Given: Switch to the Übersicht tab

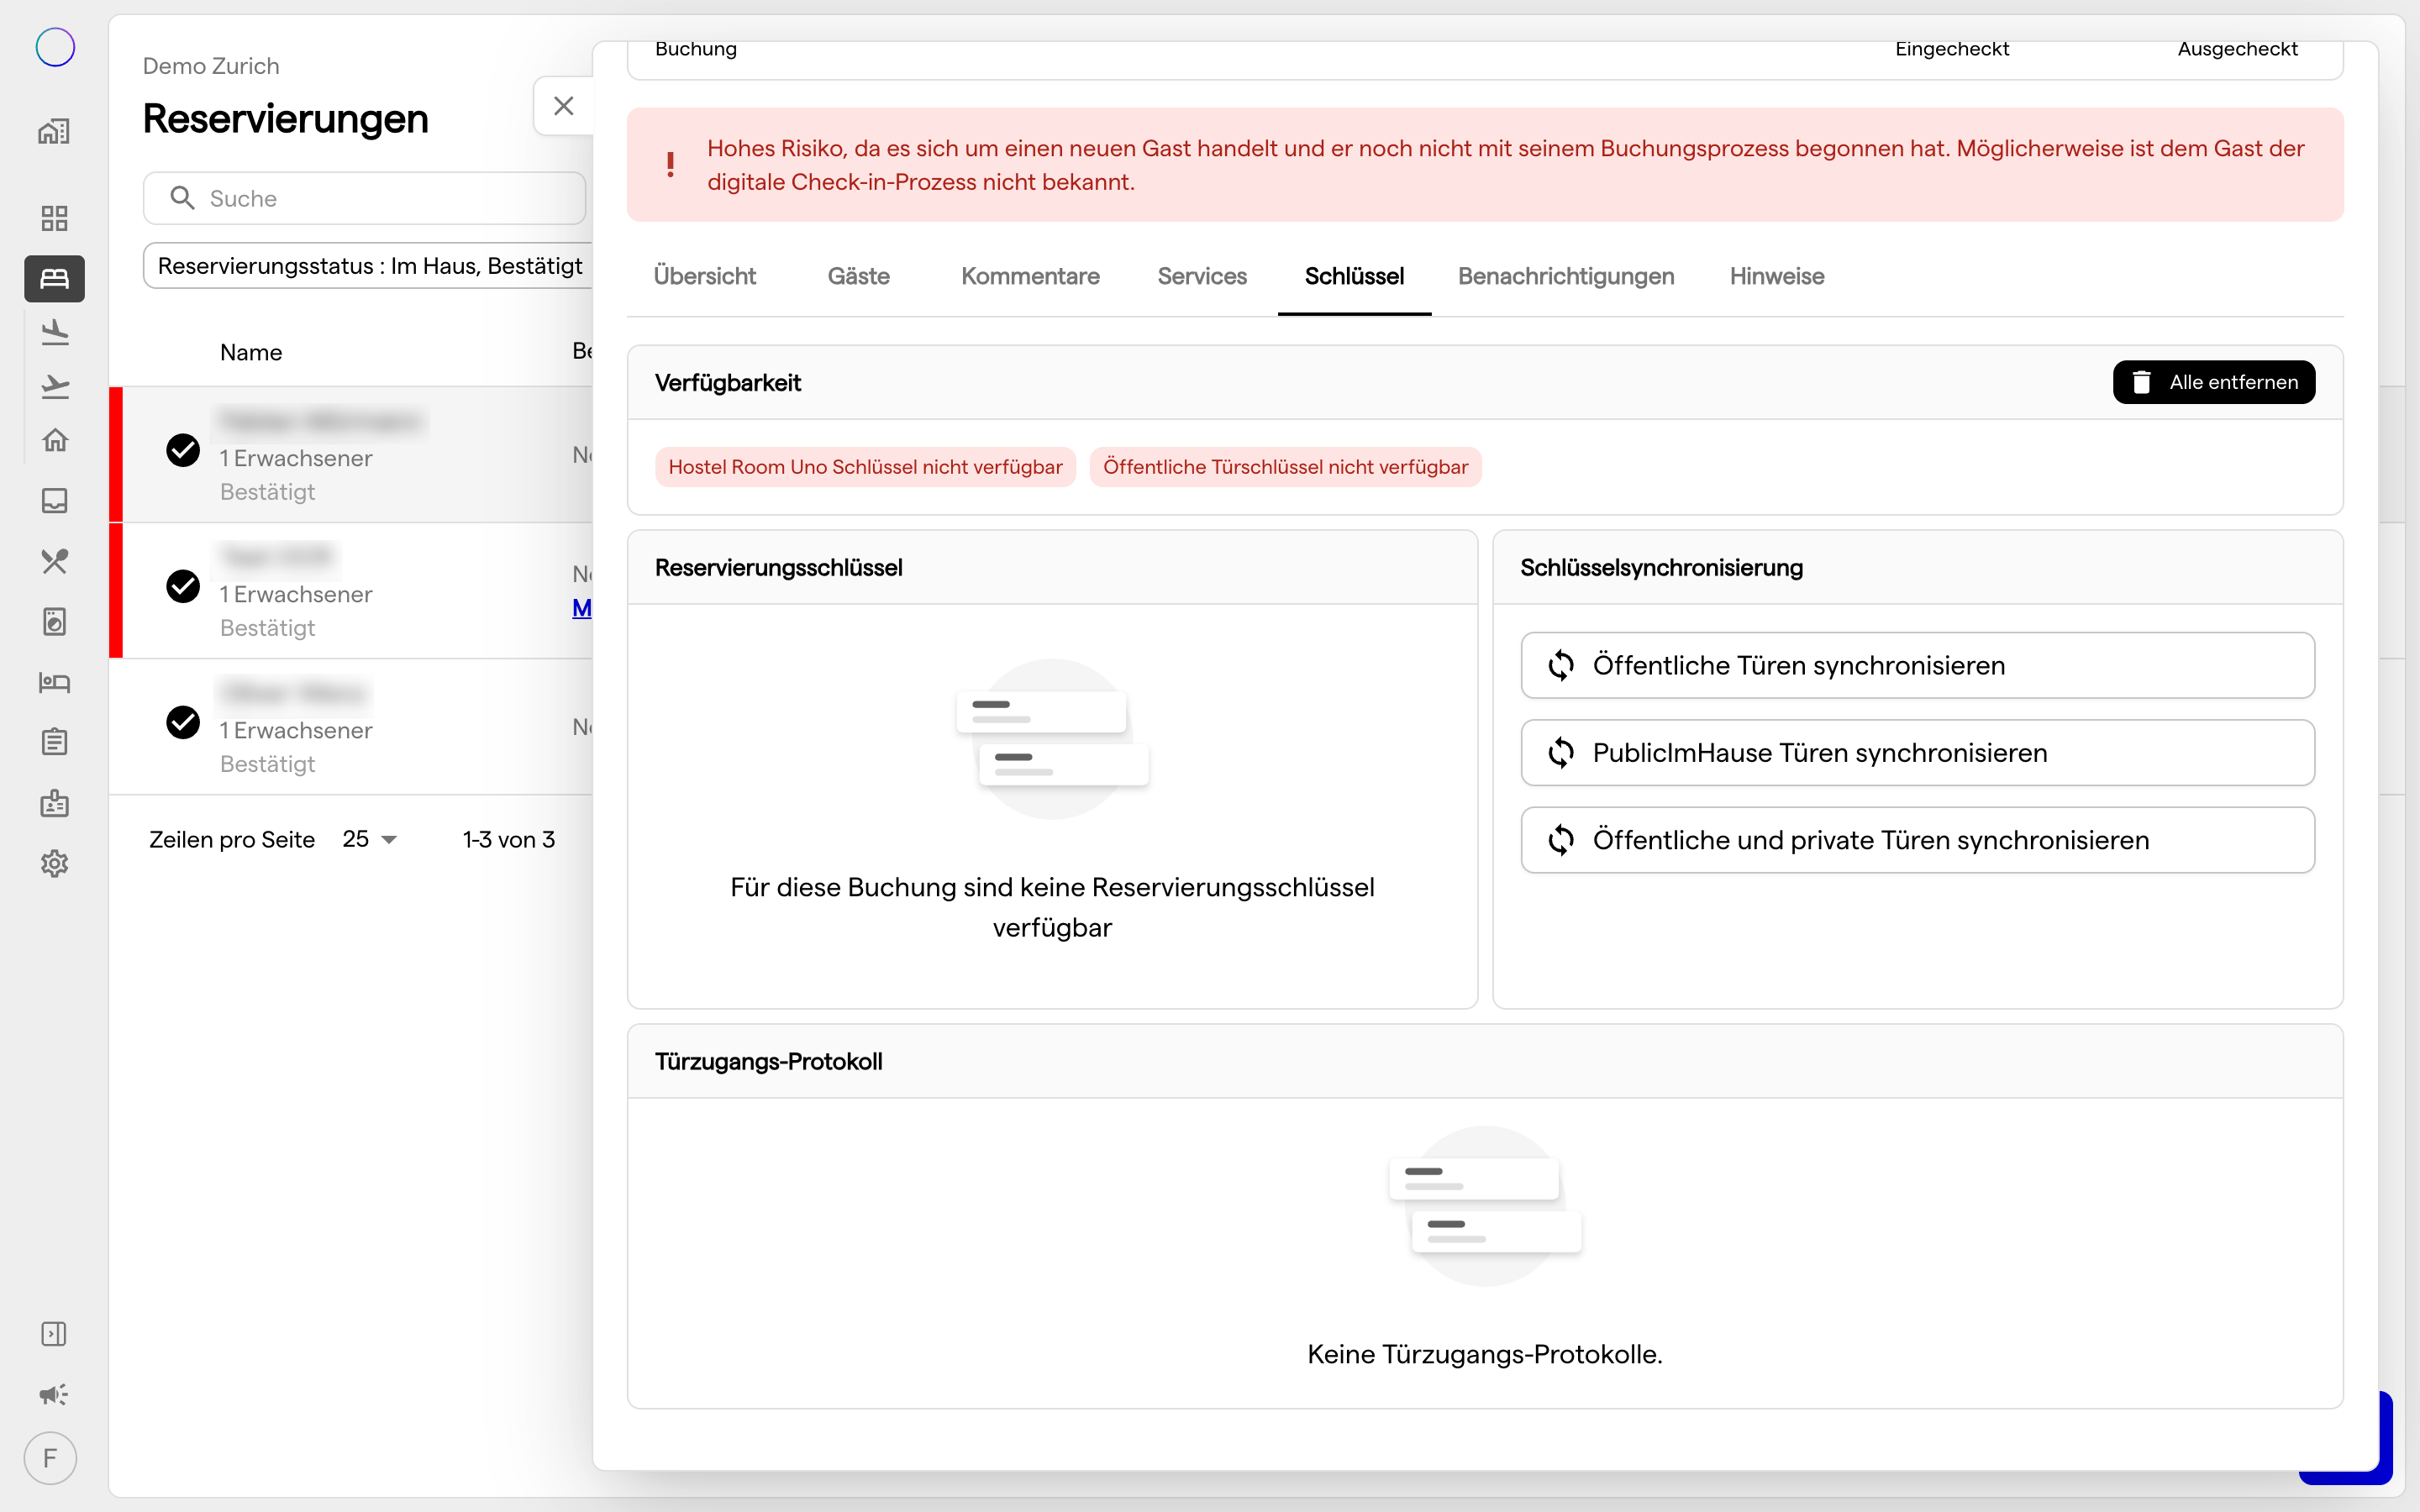Looking at the screenshot, I should pyautogui.click(x=704, y=276).
